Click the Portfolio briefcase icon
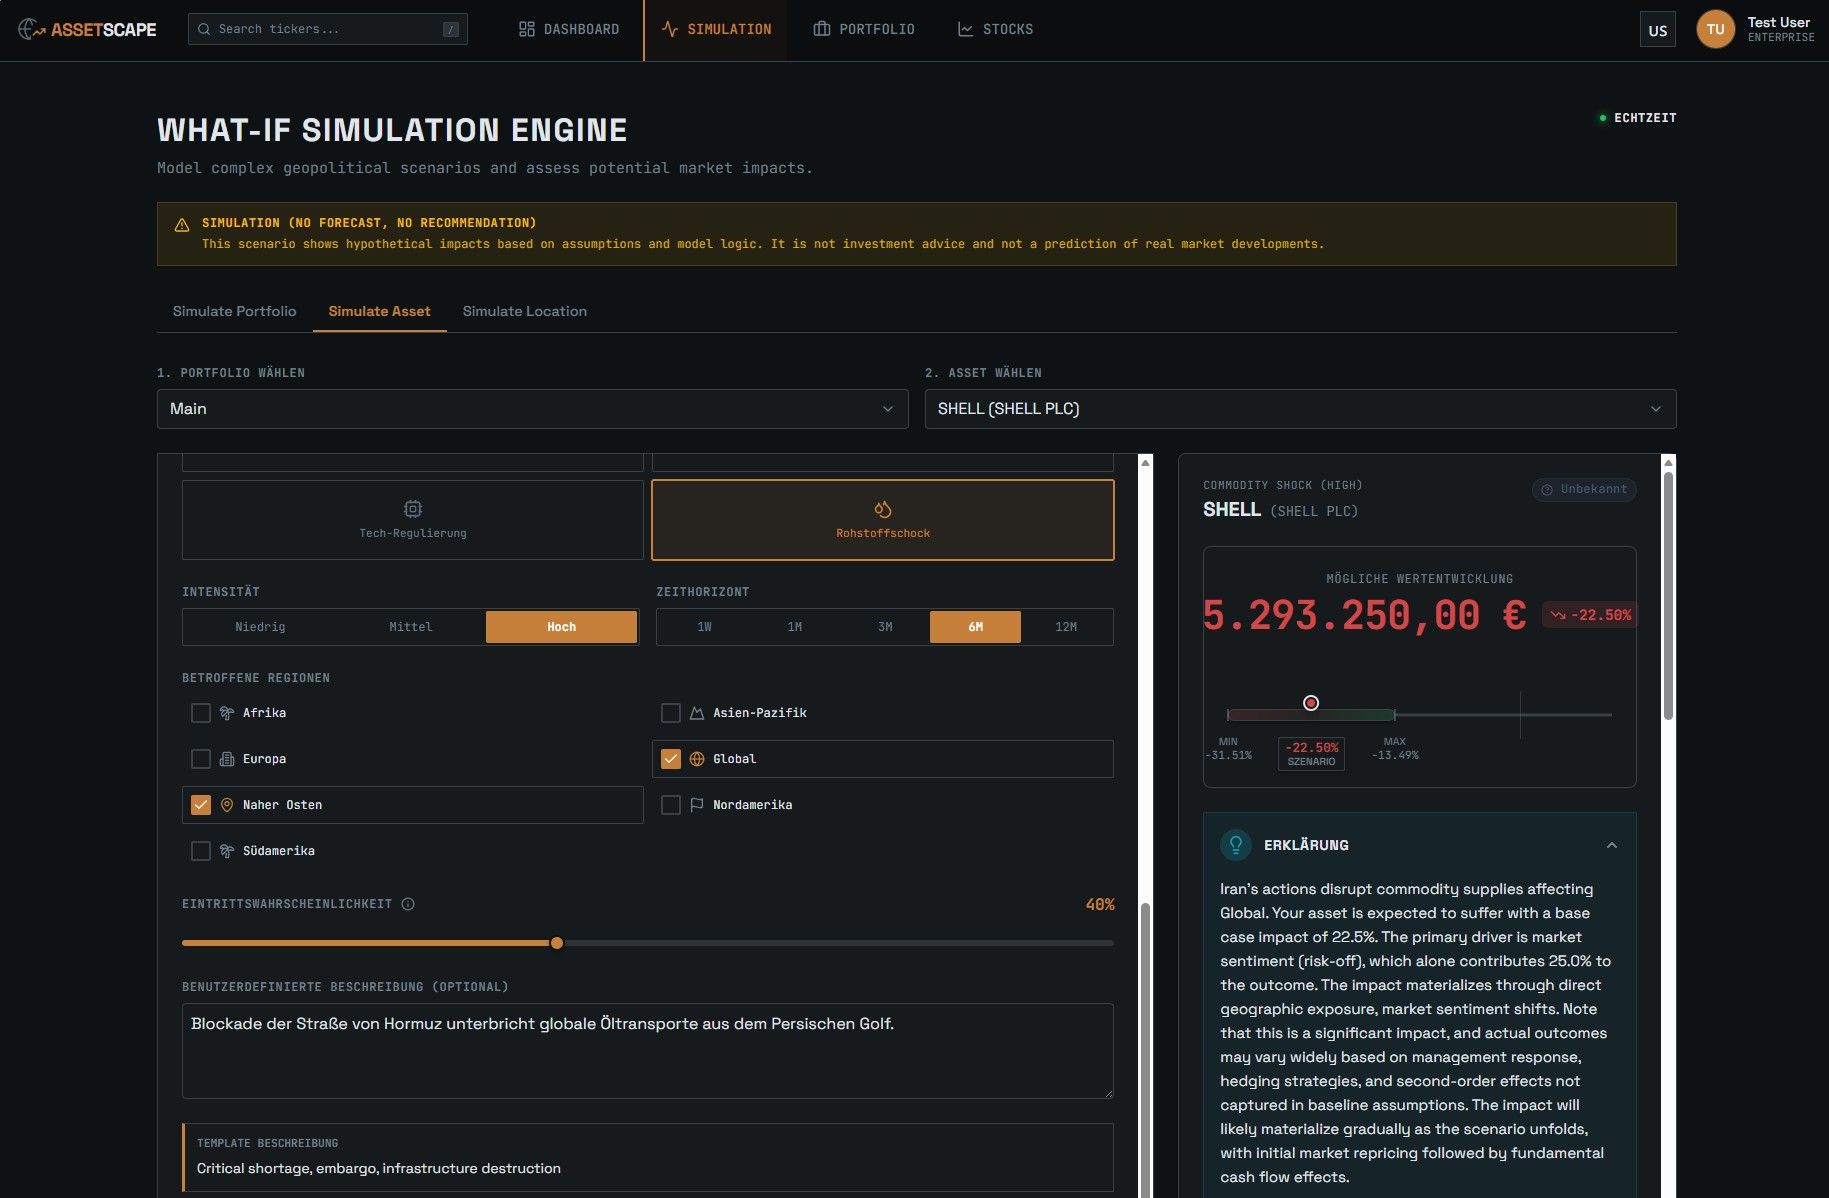This screenshot has width=1829, height=1198. [x=822, y=29]
